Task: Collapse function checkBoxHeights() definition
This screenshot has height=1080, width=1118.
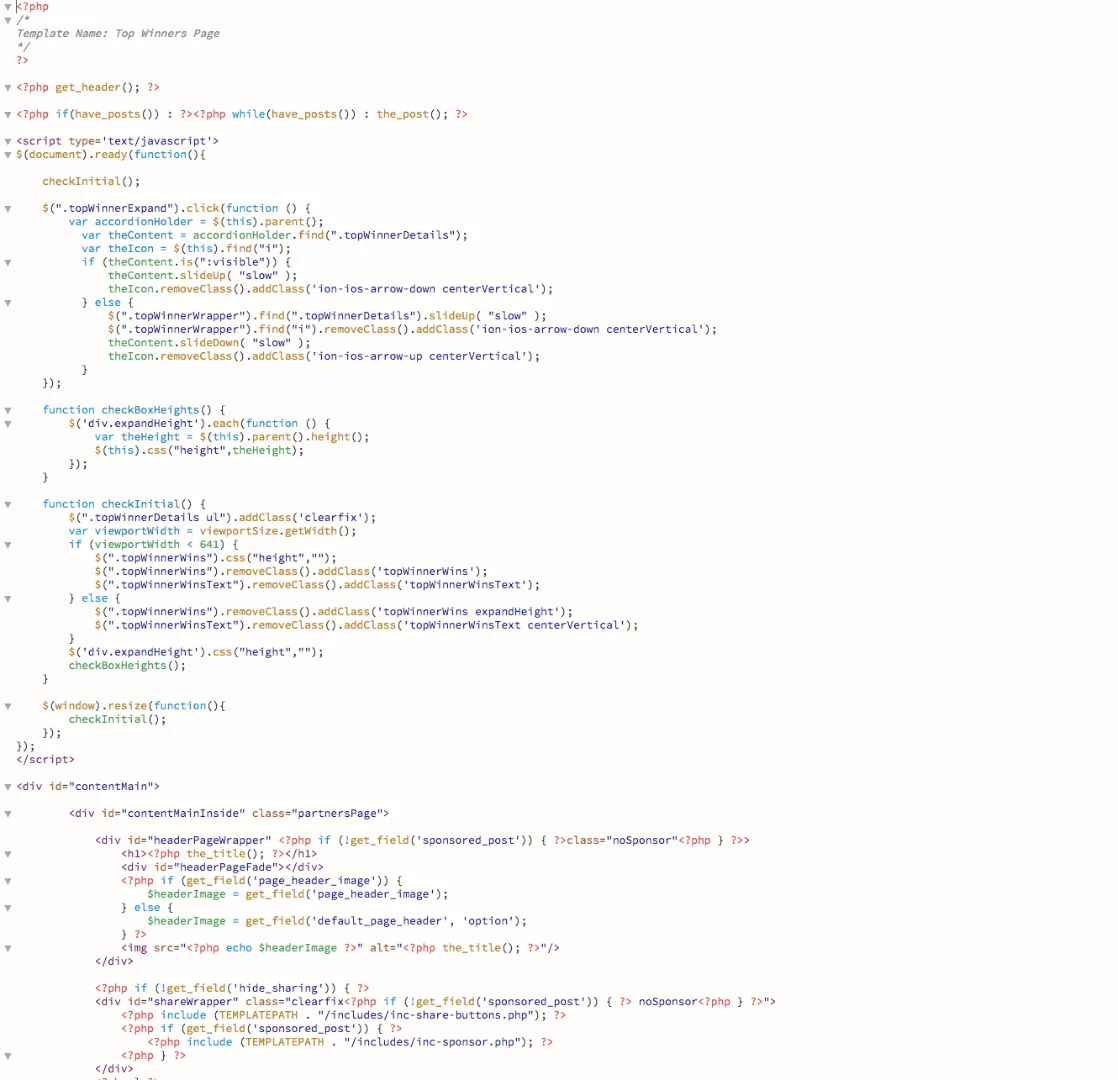Action: [x=8, y=411]
